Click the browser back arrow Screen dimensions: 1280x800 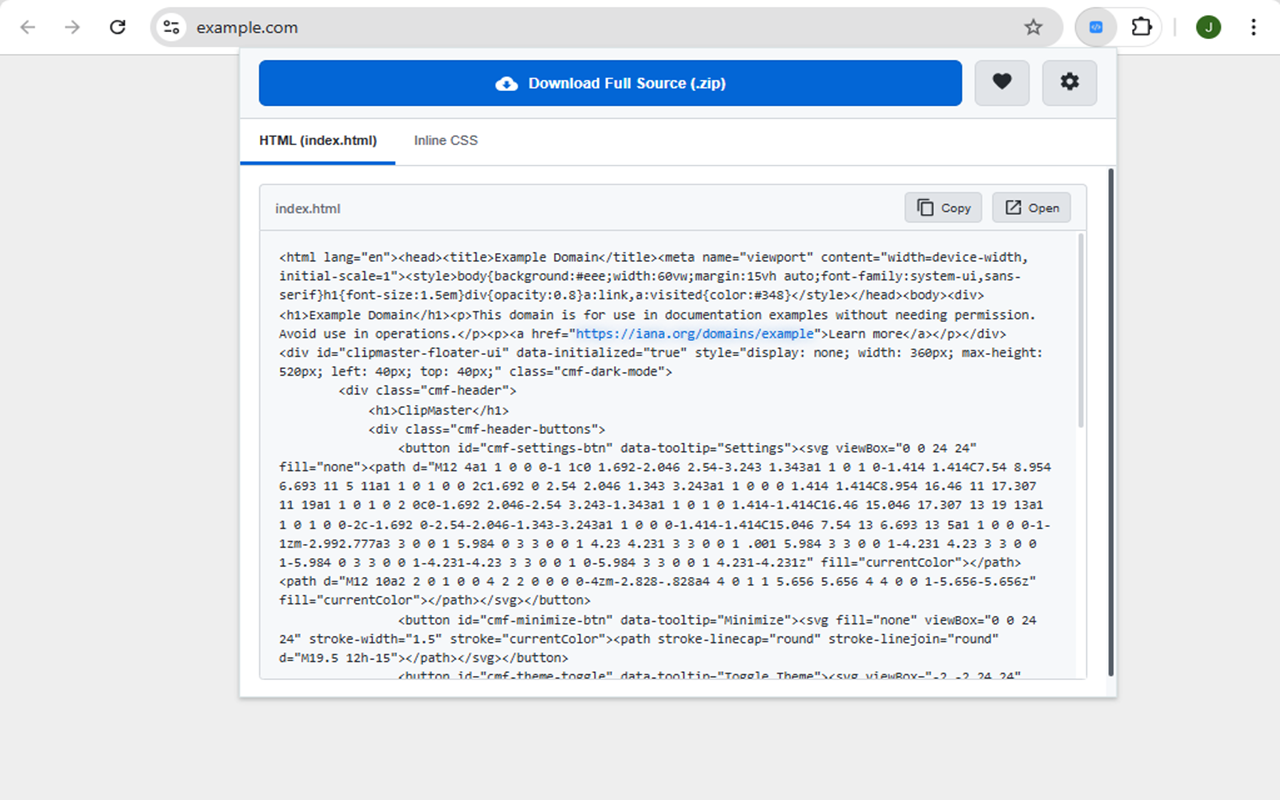click(x=28, y=27)
